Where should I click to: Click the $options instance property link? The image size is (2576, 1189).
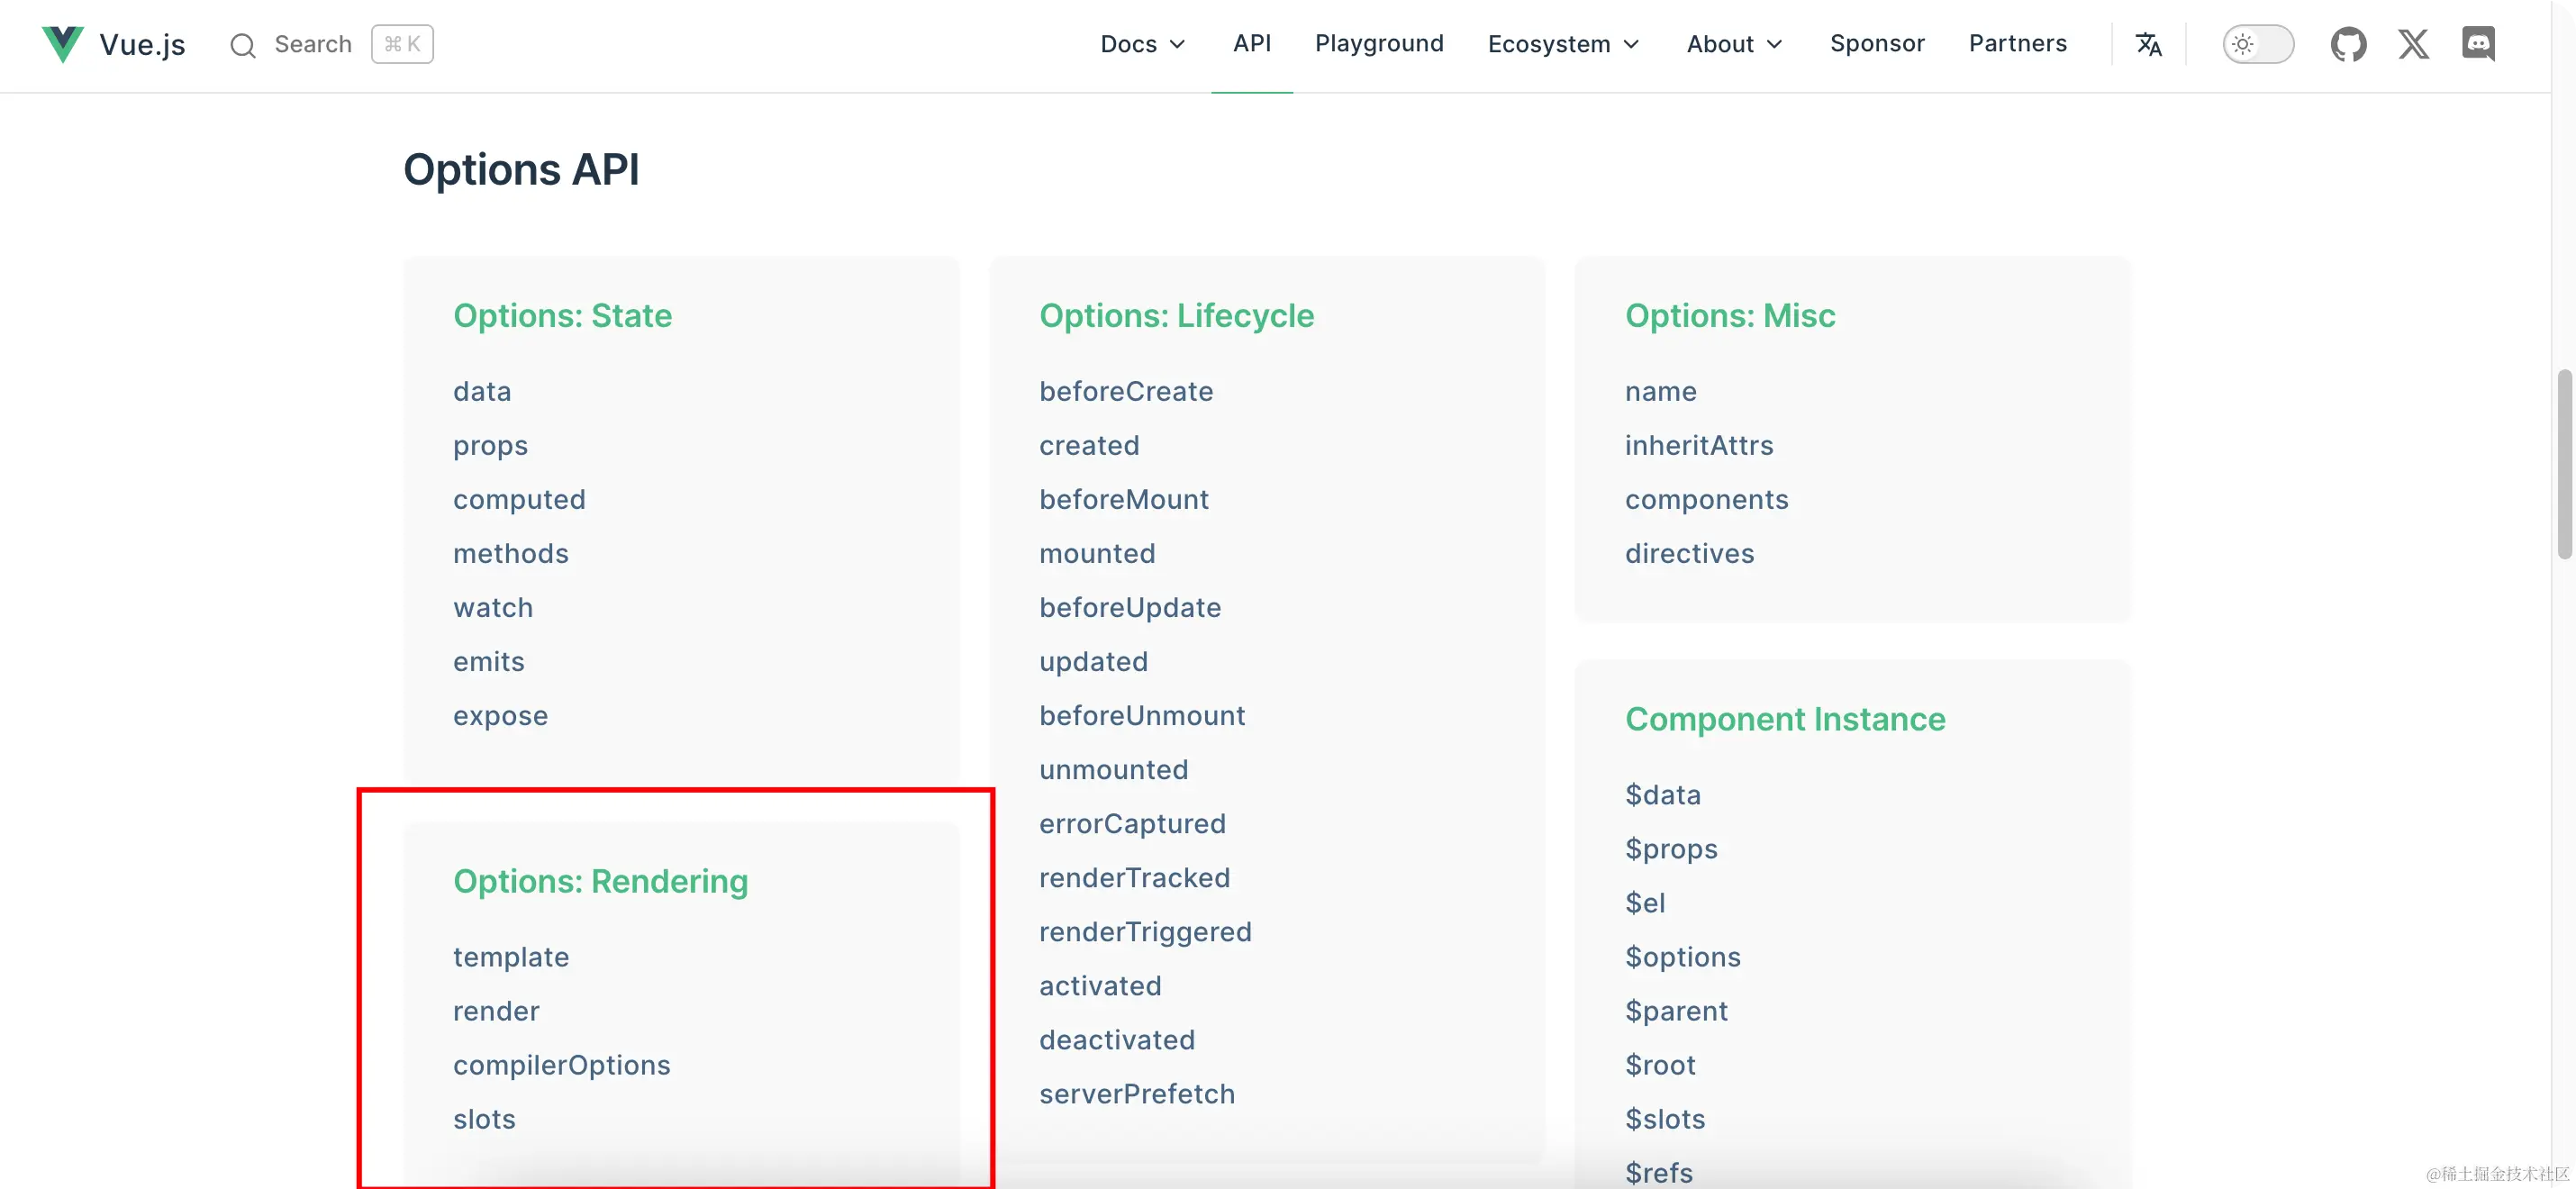pos(1682,957)
